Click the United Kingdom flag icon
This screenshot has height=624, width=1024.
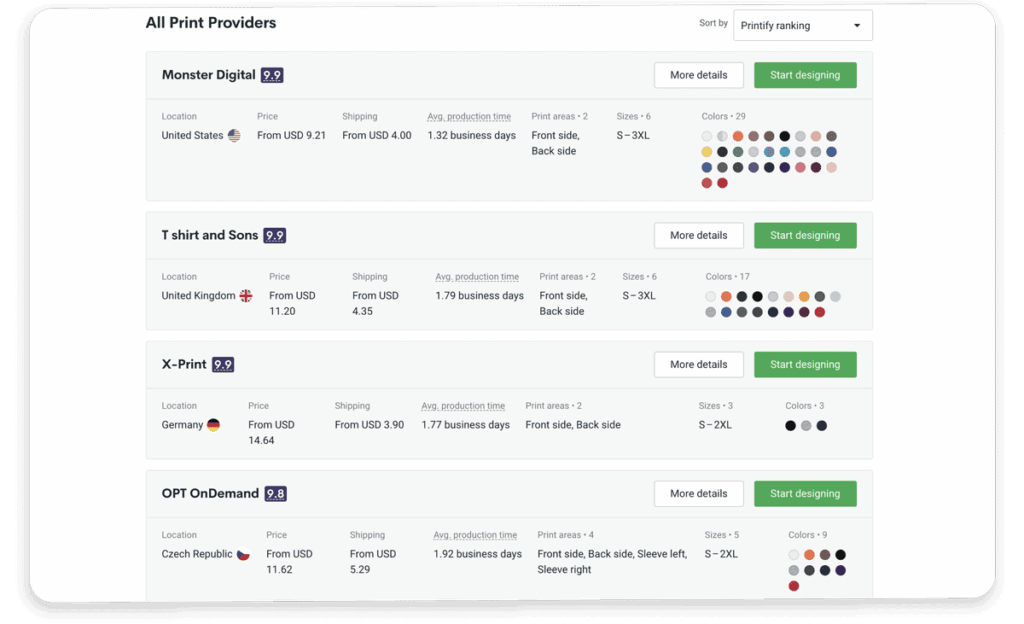[x=246, y=296]
